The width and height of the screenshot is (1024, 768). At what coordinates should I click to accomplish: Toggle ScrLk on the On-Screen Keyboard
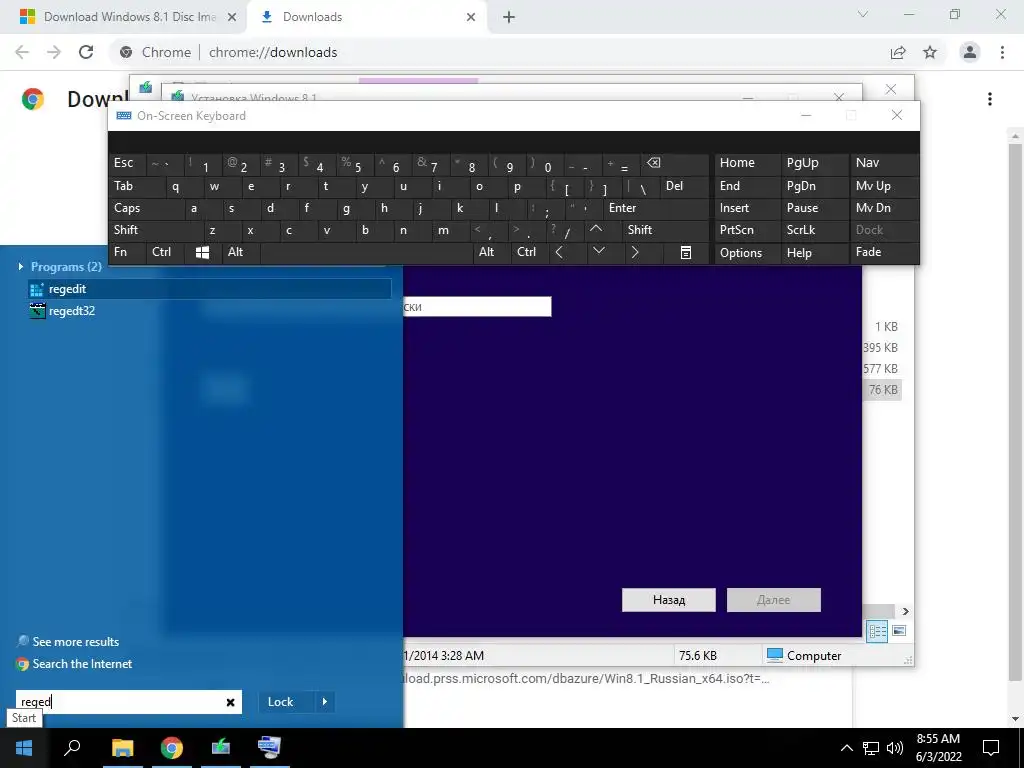[814, 230]
